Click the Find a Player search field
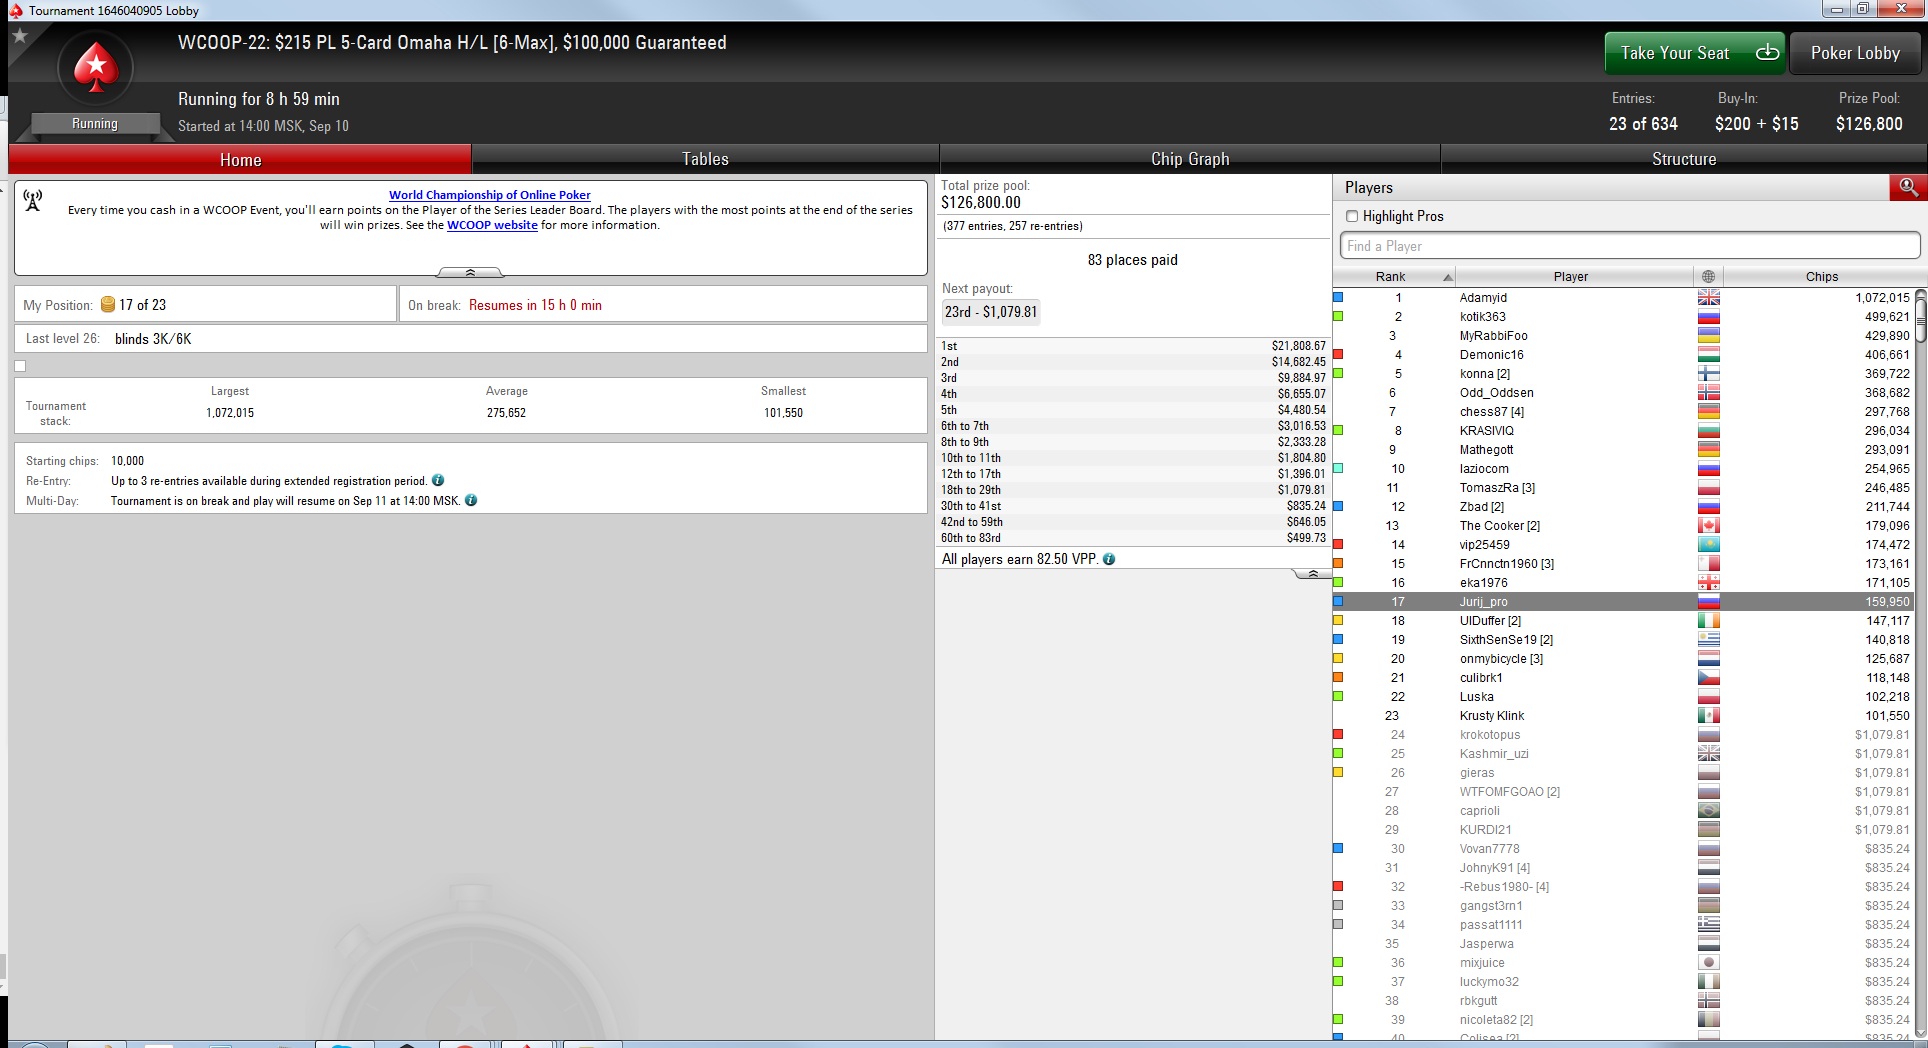Viewport: 1928px width, 1048px height. (1630, 246)
